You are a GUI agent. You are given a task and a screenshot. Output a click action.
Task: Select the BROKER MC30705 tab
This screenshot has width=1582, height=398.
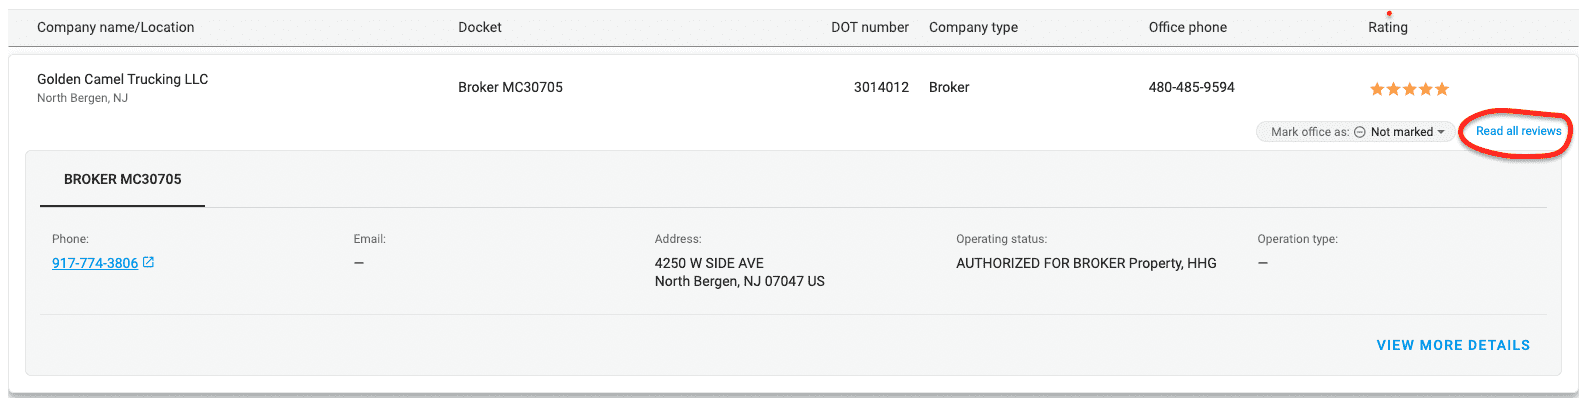[x=123, y=180]
